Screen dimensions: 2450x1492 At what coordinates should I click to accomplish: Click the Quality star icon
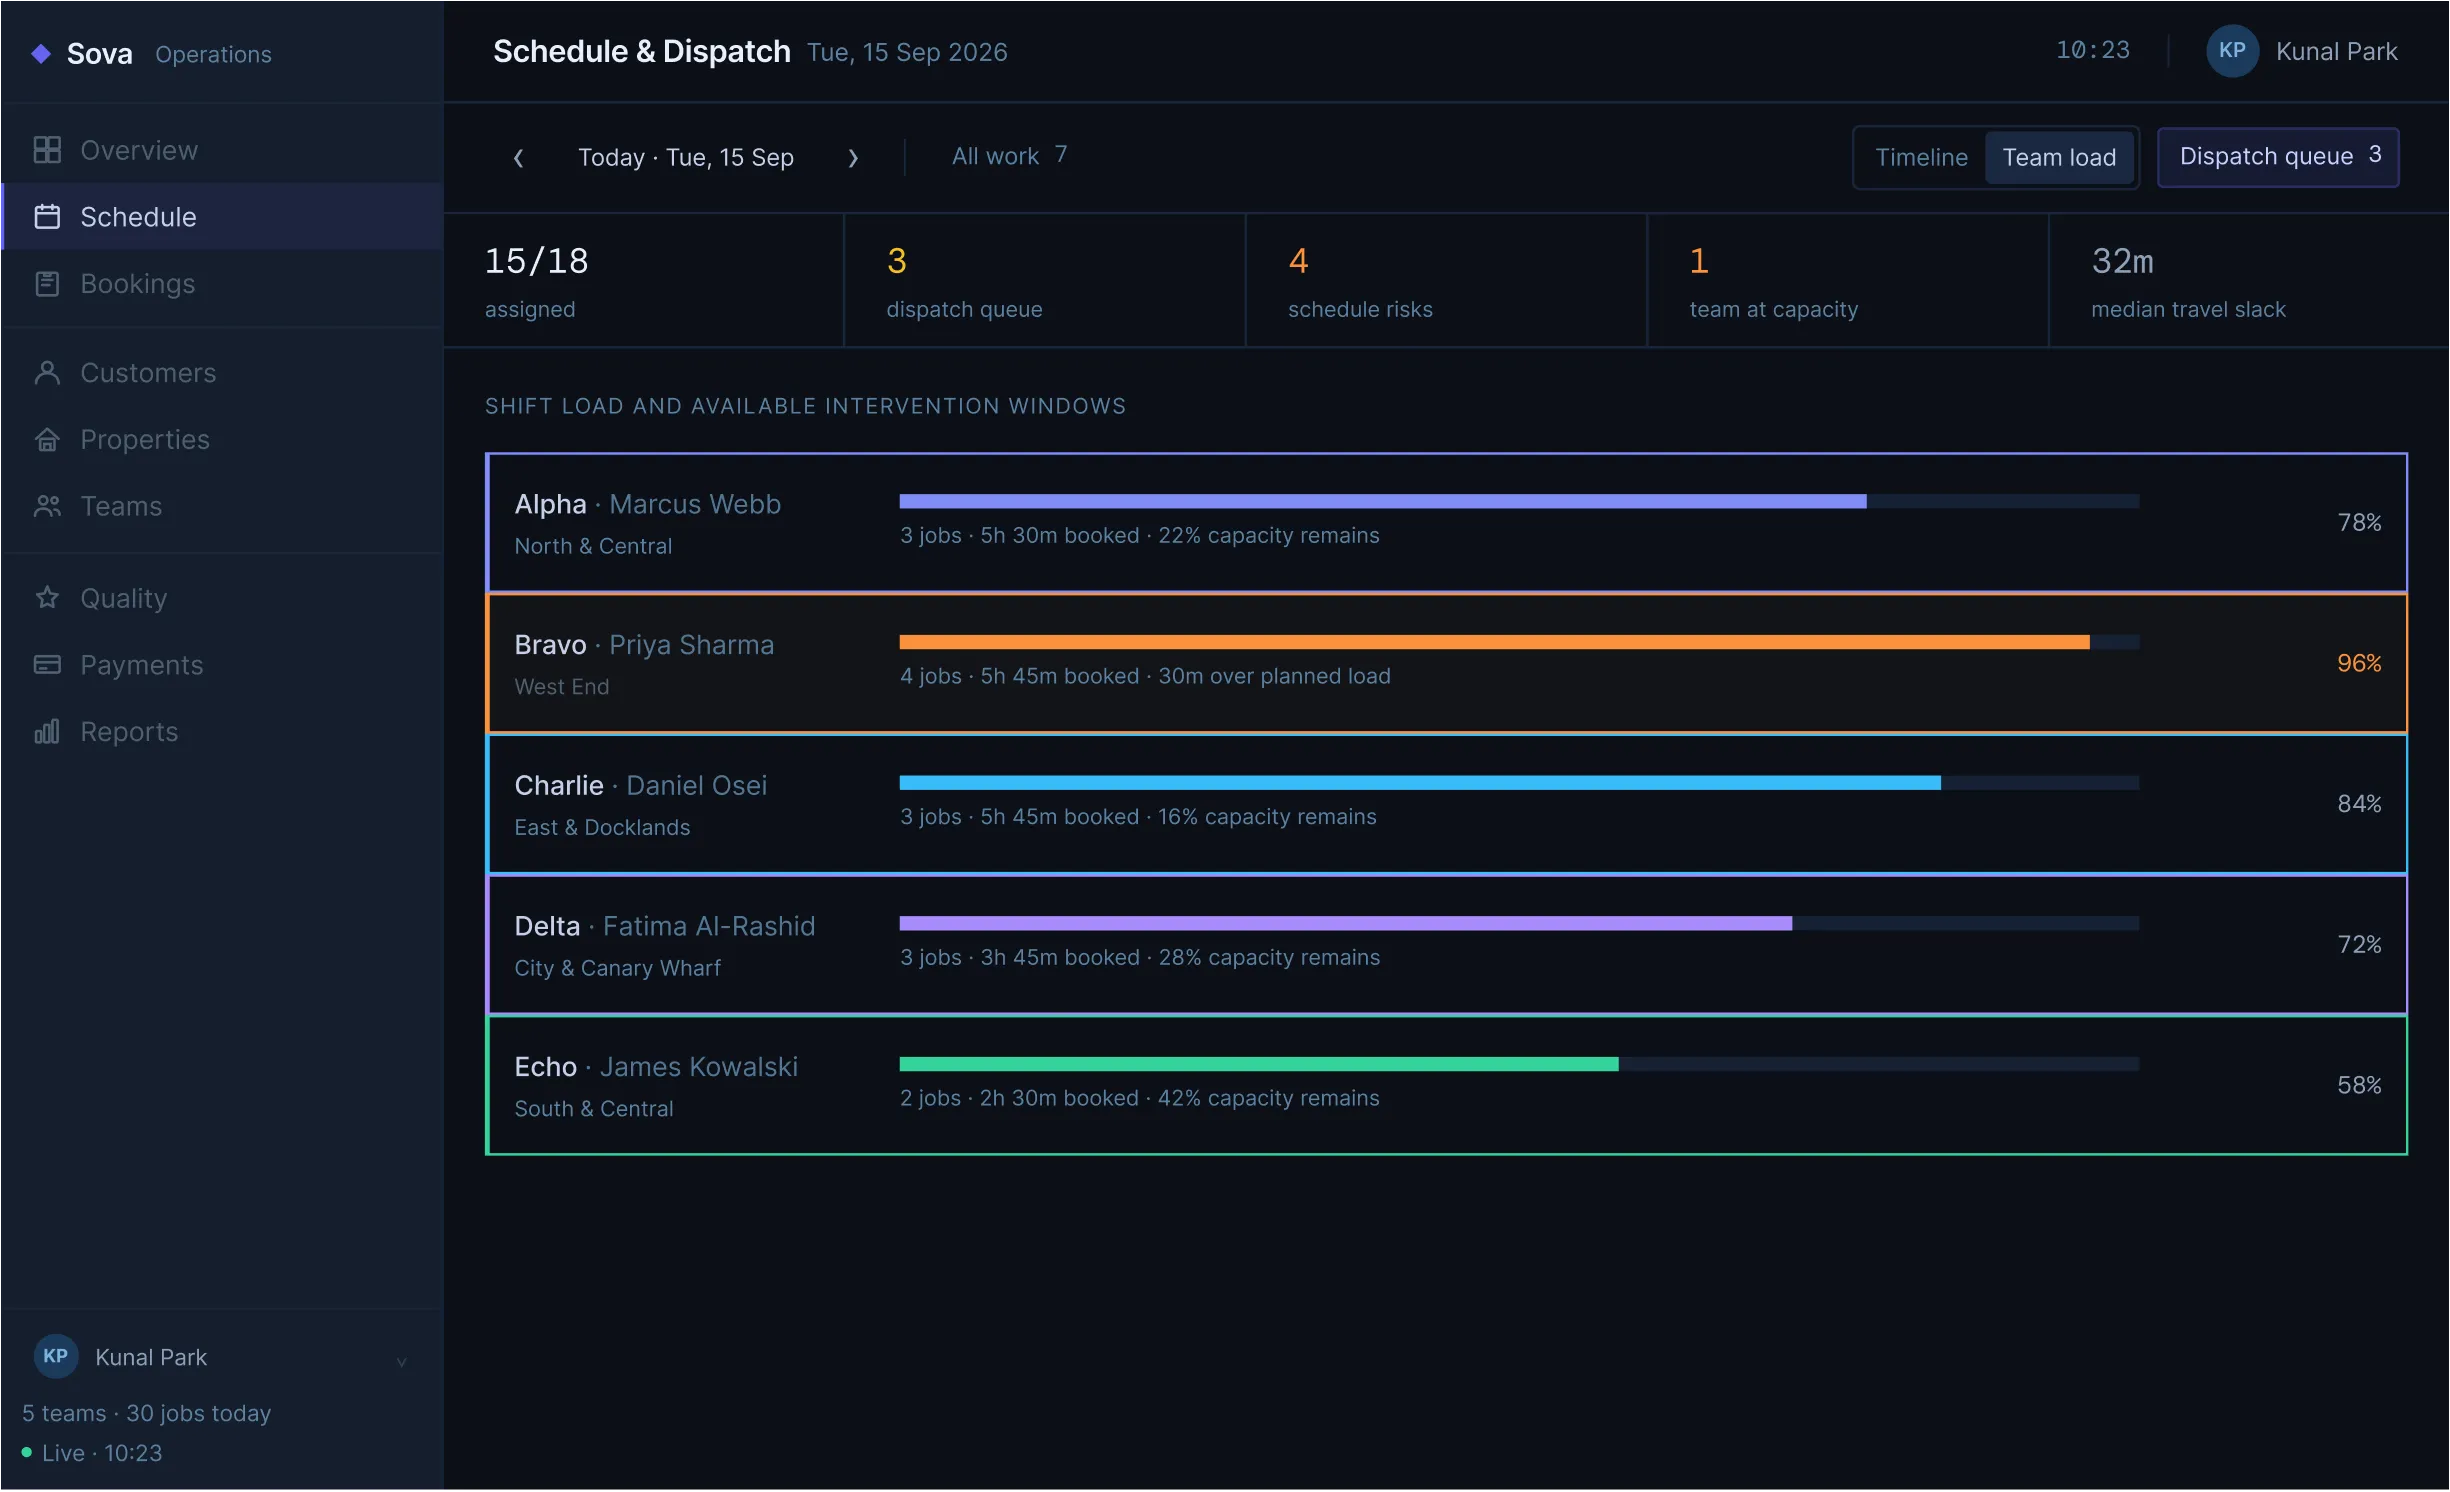point(47,598)
